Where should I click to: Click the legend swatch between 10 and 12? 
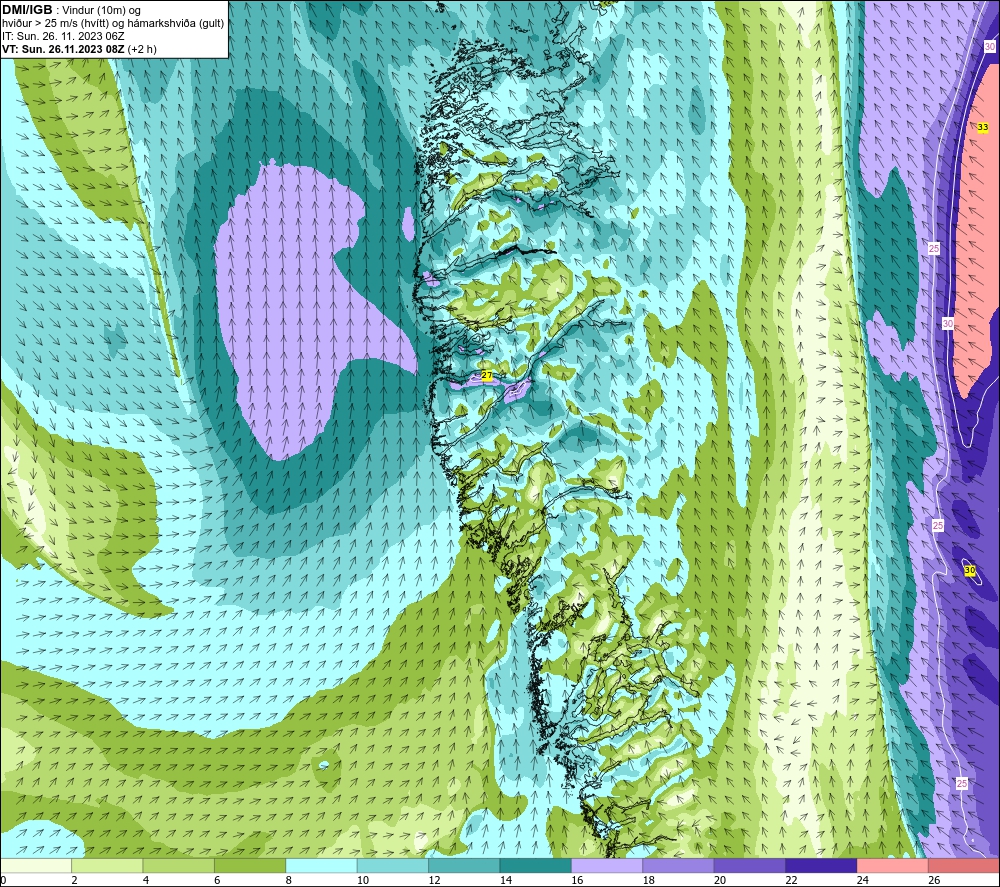point(393,865)
